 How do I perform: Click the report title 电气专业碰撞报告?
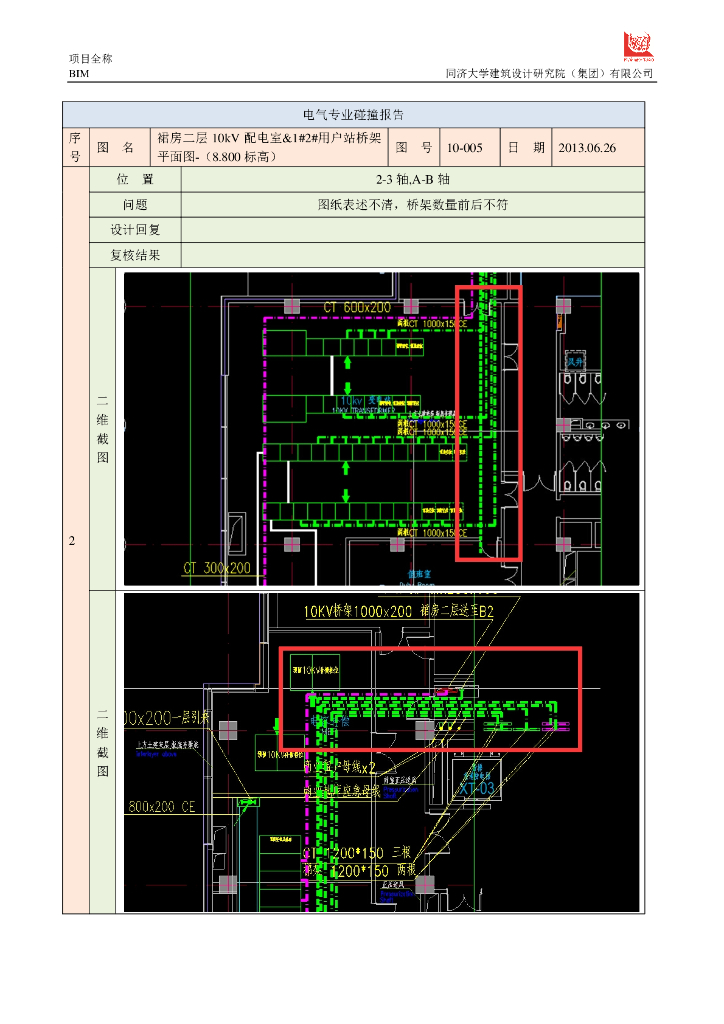click(353, 115)
